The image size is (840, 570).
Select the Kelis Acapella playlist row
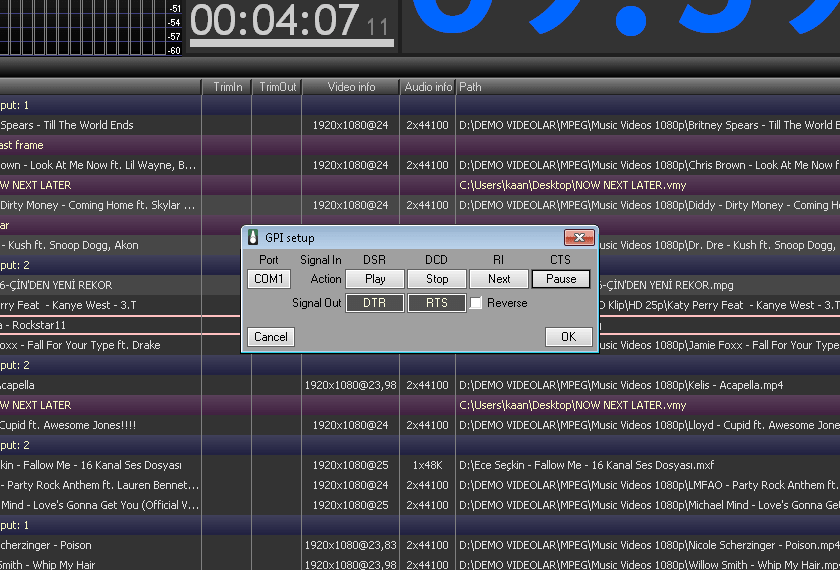100,385
